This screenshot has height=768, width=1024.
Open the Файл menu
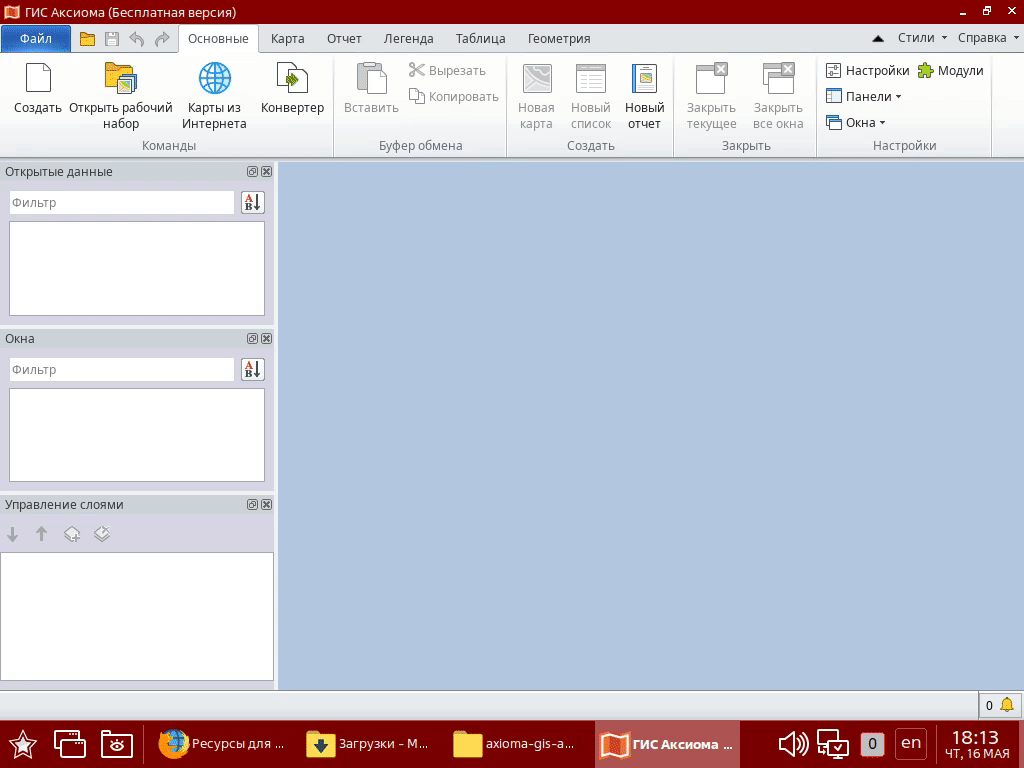tap(36, 39)
